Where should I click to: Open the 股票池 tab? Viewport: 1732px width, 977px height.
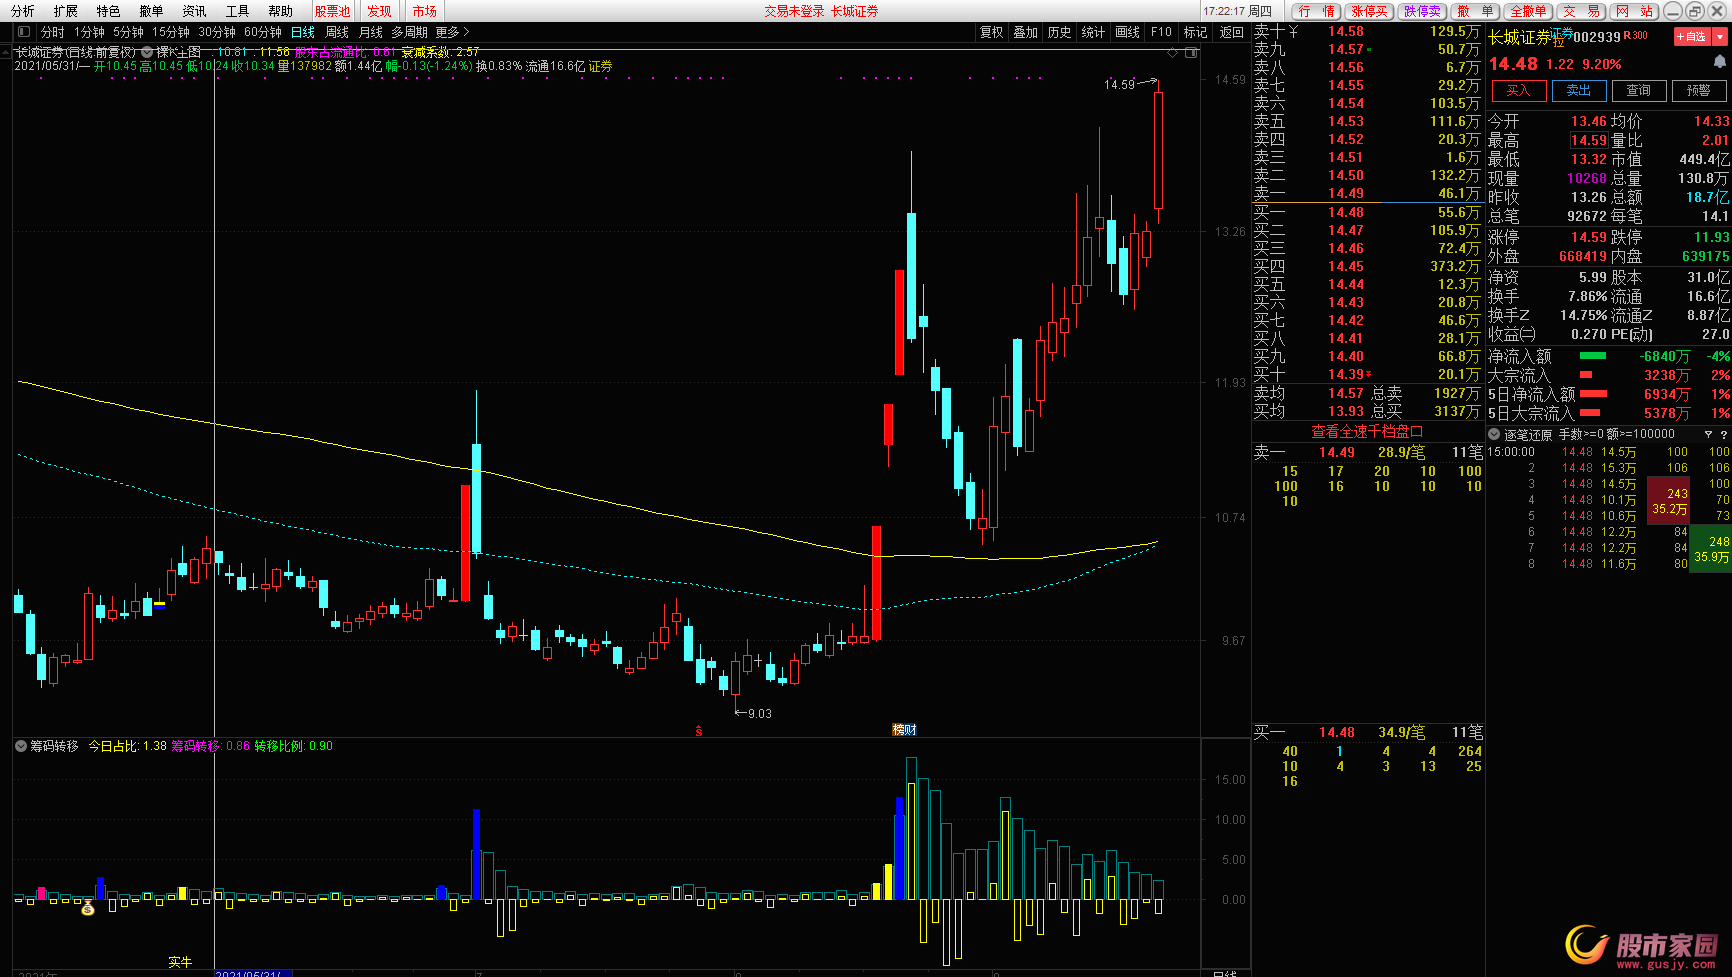332,11
